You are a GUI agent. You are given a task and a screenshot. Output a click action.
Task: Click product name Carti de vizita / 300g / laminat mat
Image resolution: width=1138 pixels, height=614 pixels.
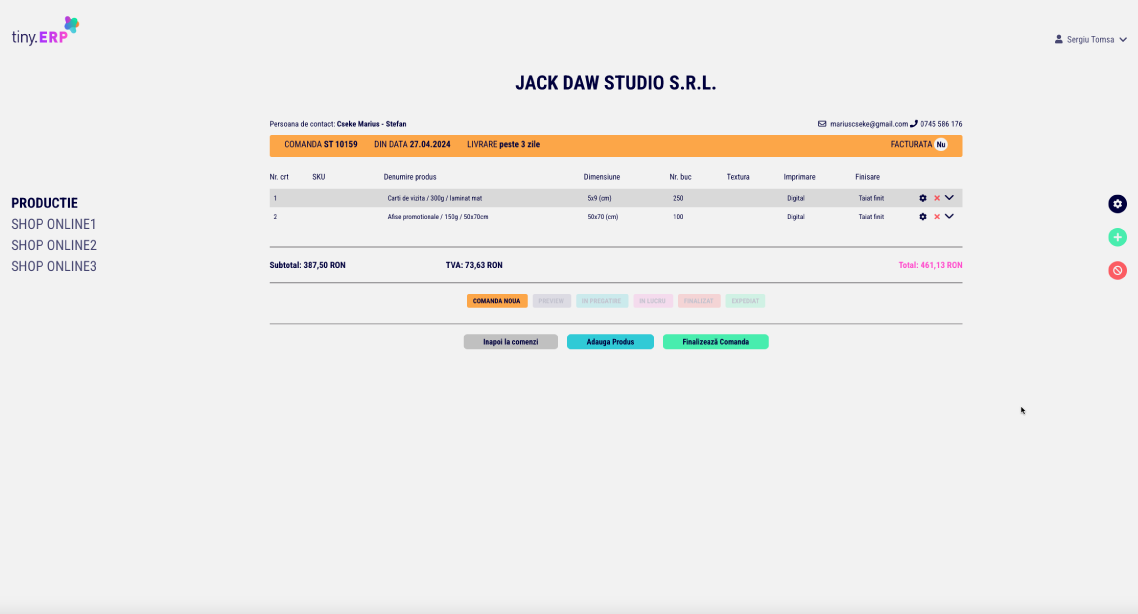coord(435,198)
